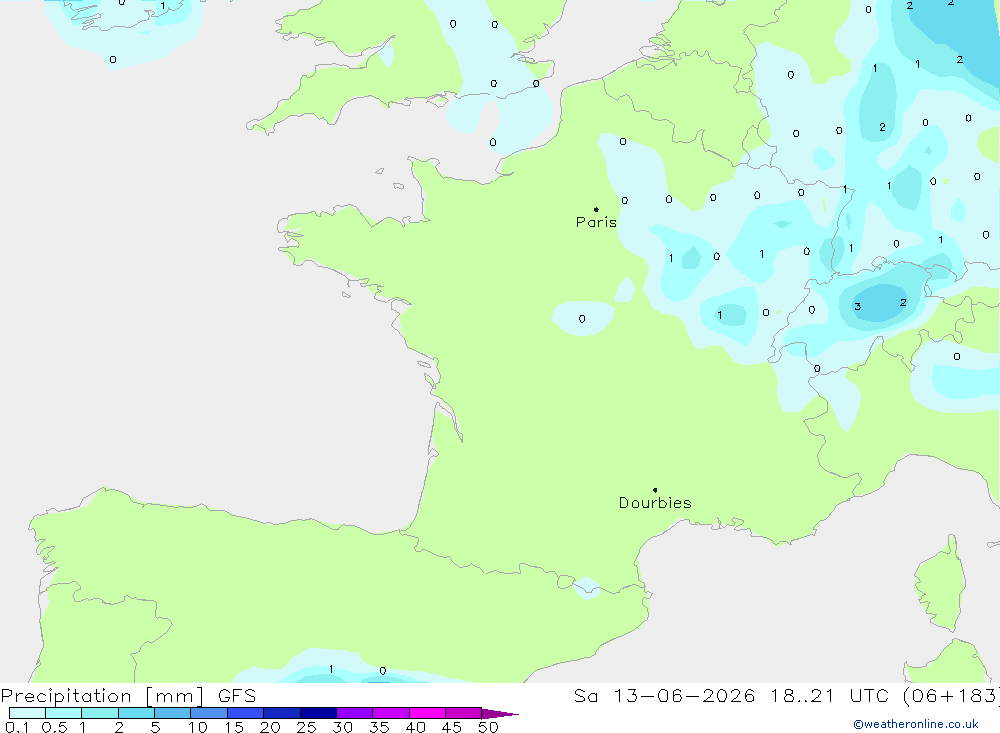Pick the 20–25 mm legend swatch
Viewport: 1000px width, 733px height.
pos(282,713)
